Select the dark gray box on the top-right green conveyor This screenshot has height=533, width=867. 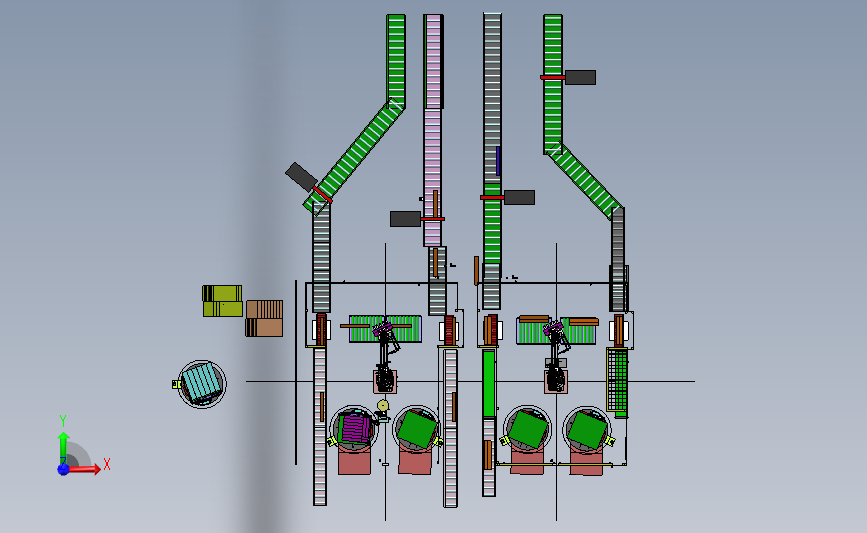(x=580, y=77)
